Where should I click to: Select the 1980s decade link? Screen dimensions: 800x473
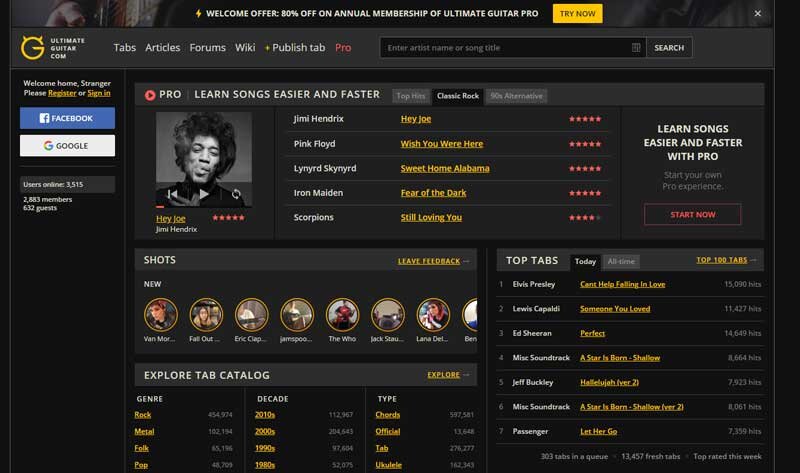click(265, 465)
